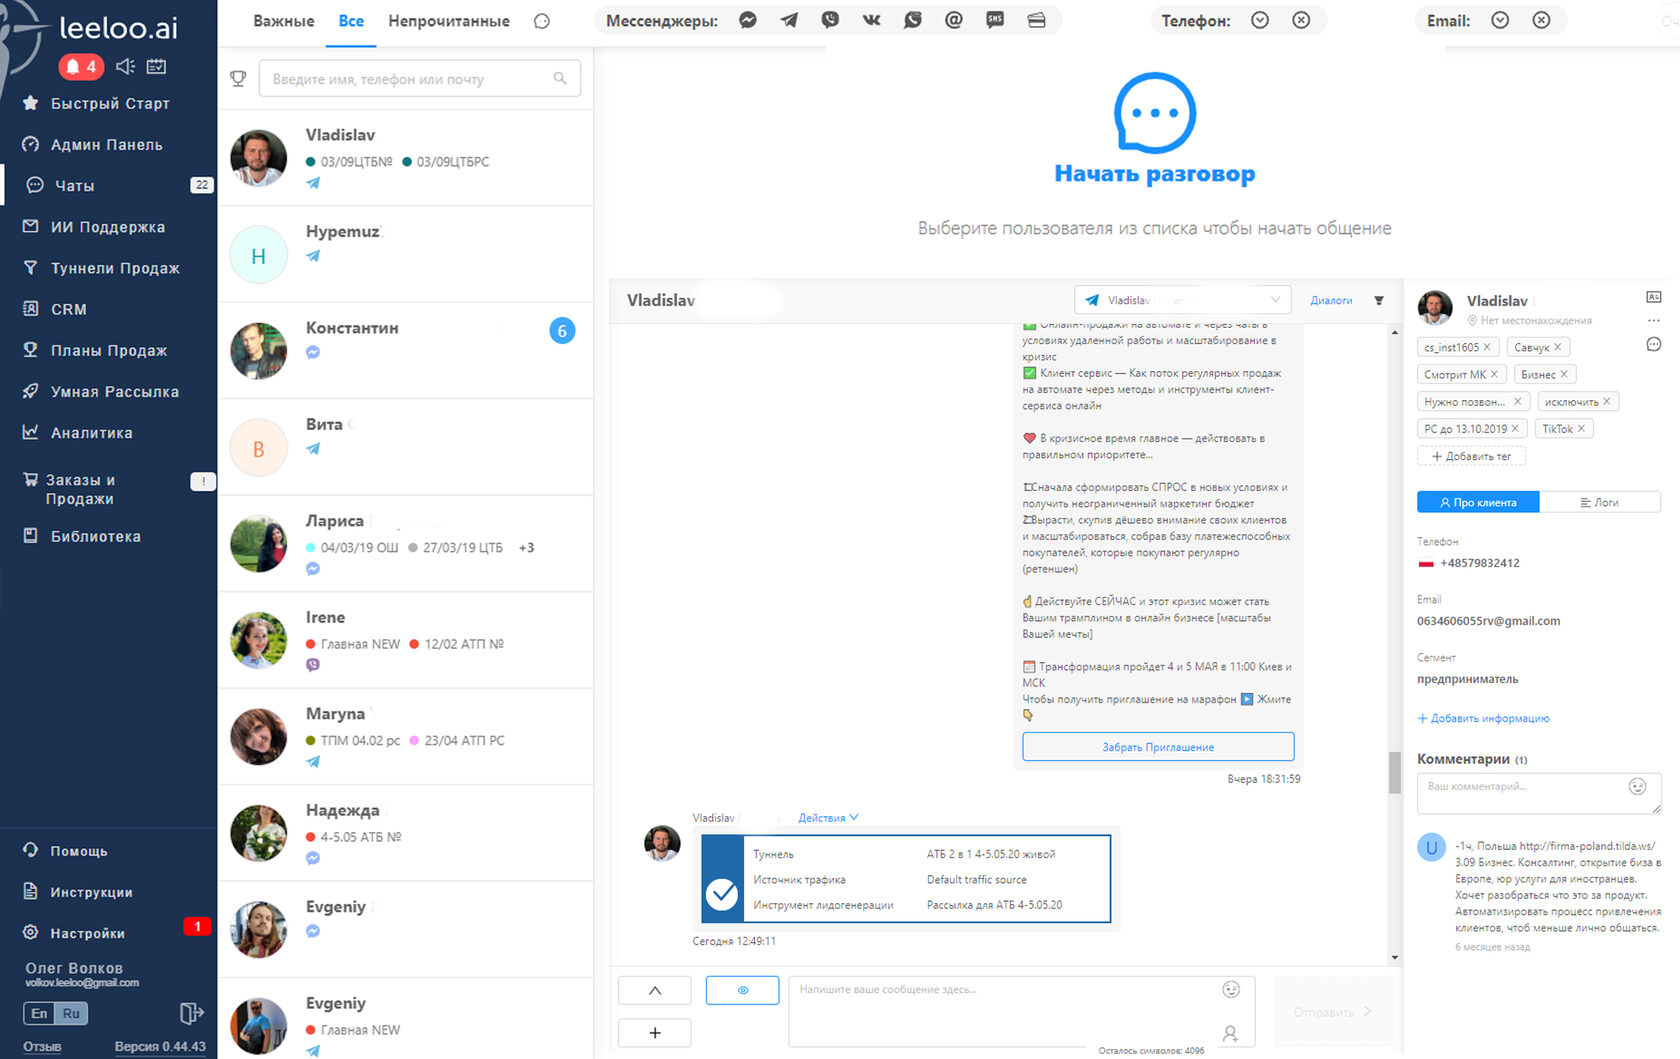Click the person icon in message box

[x=1231, y=1033]
